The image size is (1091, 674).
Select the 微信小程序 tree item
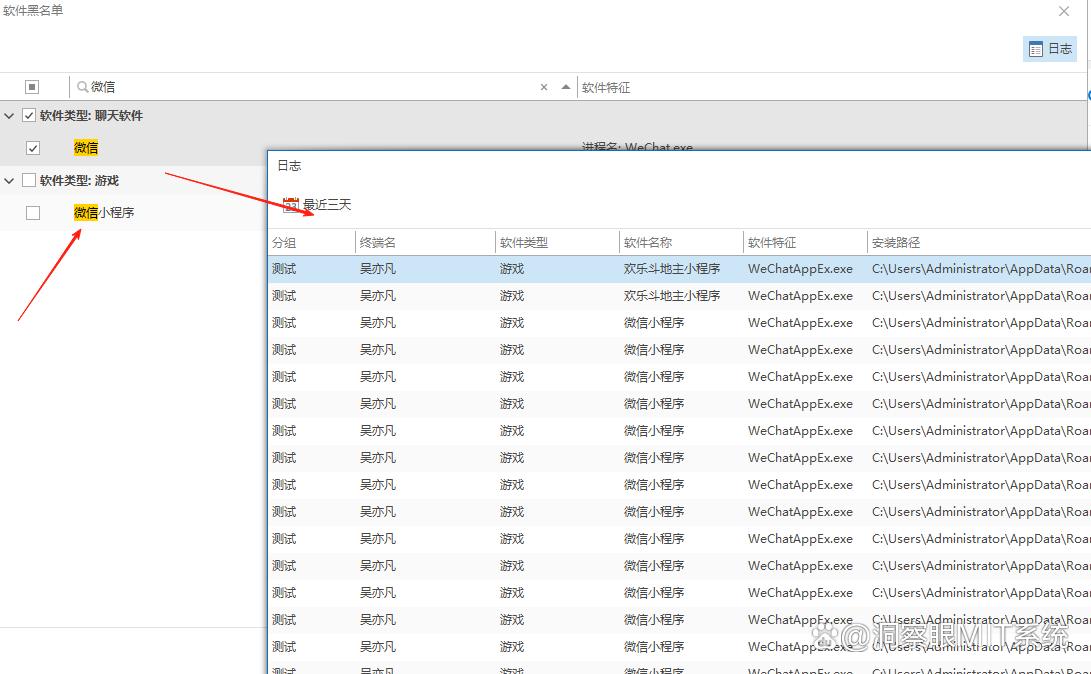pyautogui.click(x=104, y=212)
